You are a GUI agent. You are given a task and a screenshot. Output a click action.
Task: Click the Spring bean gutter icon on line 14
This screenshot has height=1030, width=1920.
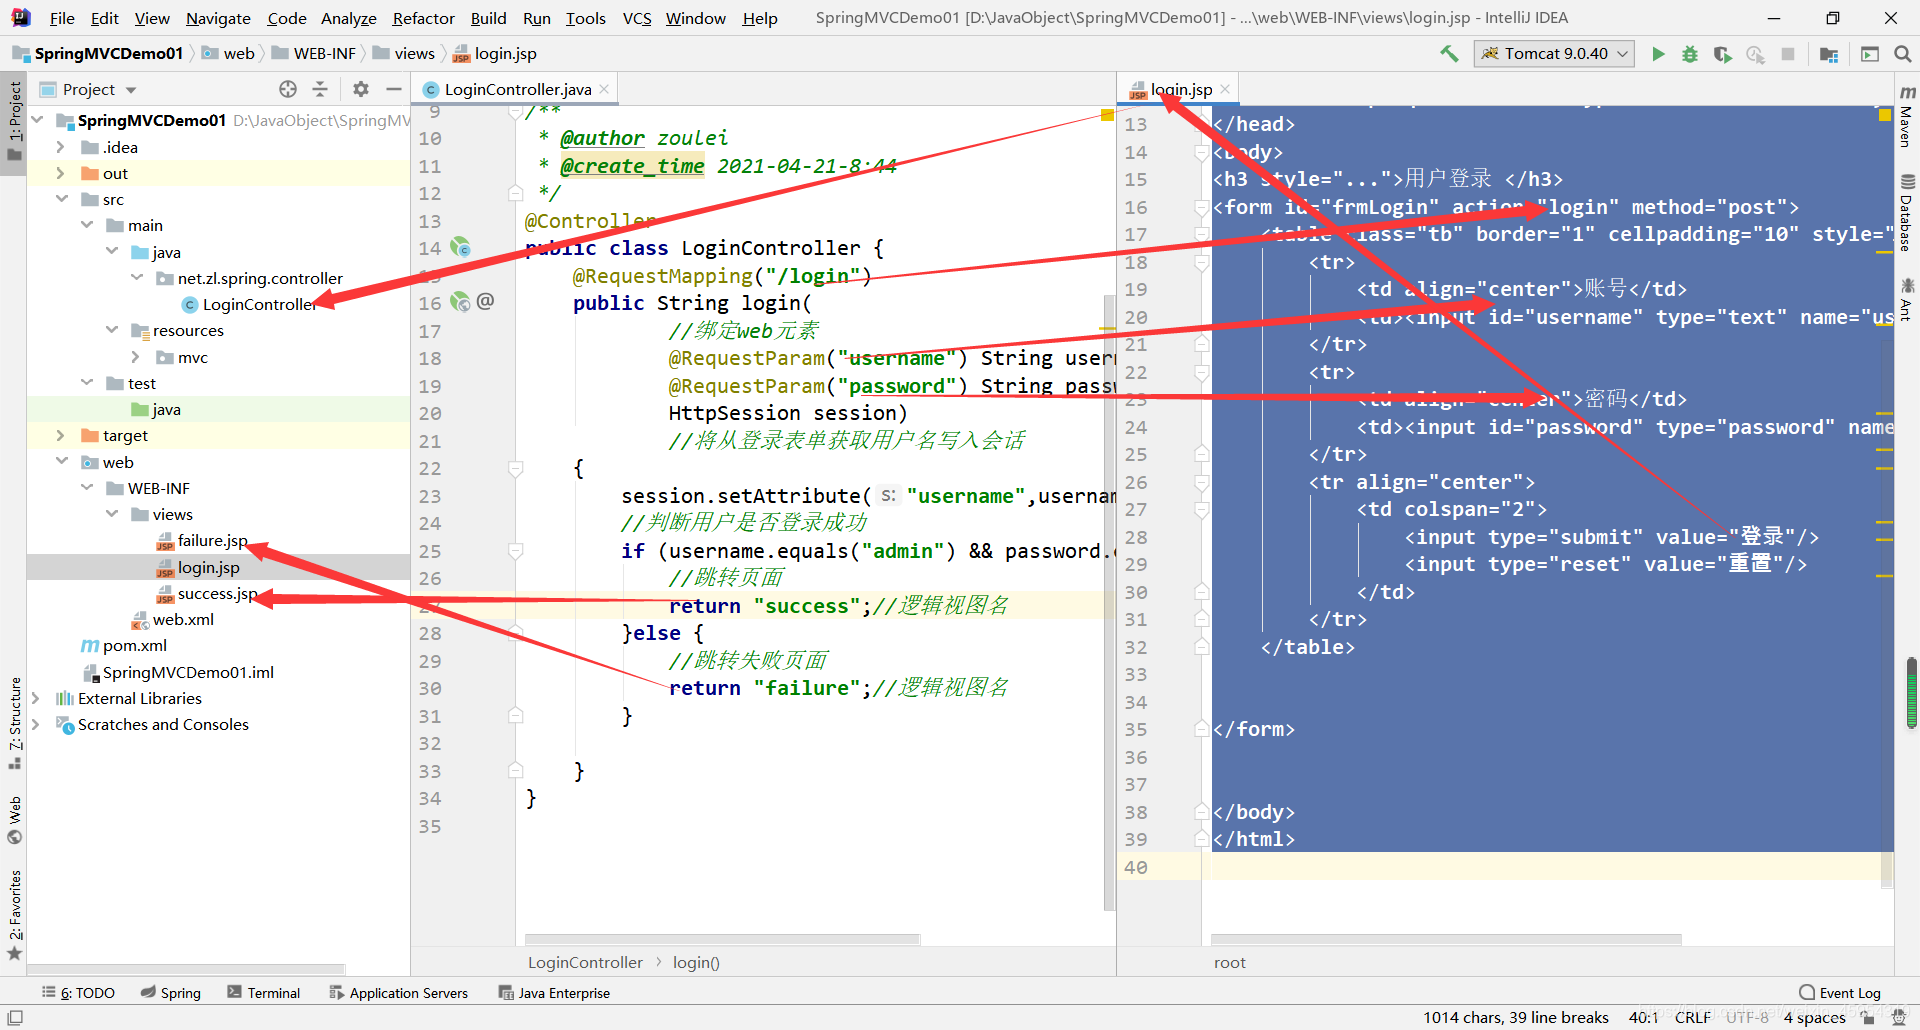pyautogui.click(x=460, y=246)
